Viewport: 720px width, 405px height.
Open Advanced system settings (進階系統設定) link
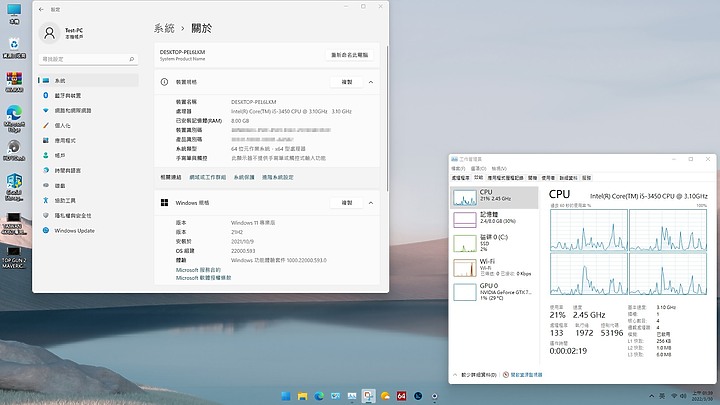pos(278,177)
